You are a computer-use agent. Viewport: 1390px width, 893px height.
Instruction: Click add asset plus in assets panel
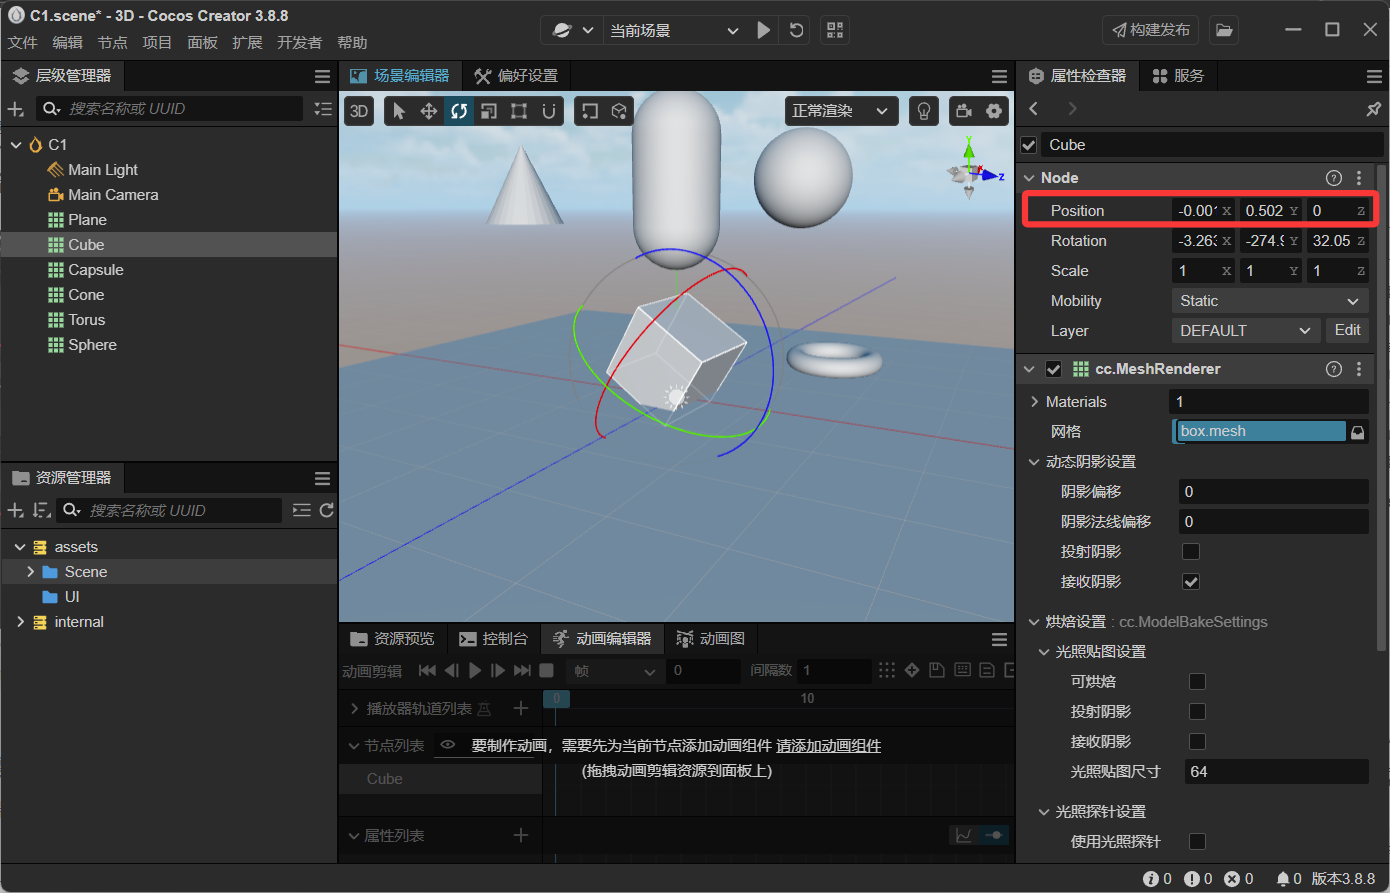[x=16, y=510]
